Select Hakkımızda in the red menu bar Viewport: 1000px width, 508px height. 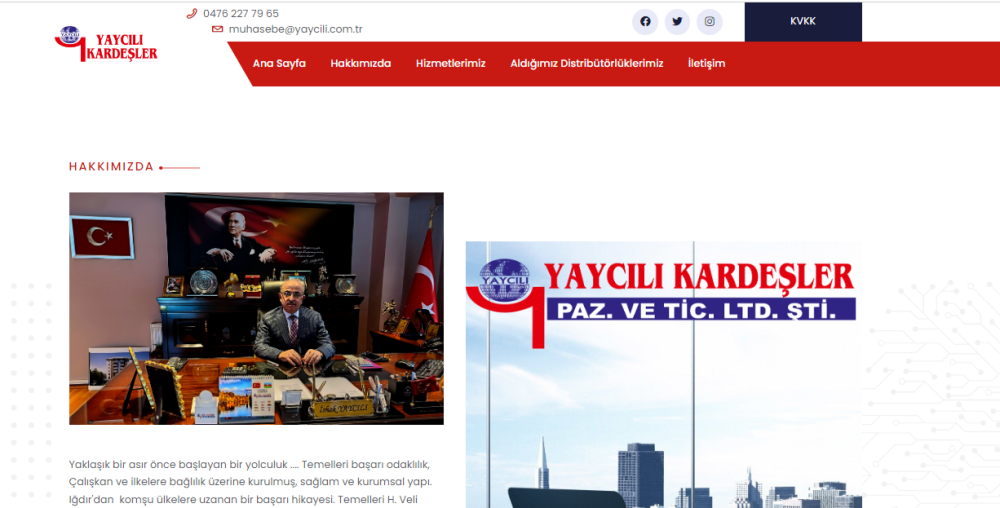coord(360,63)
